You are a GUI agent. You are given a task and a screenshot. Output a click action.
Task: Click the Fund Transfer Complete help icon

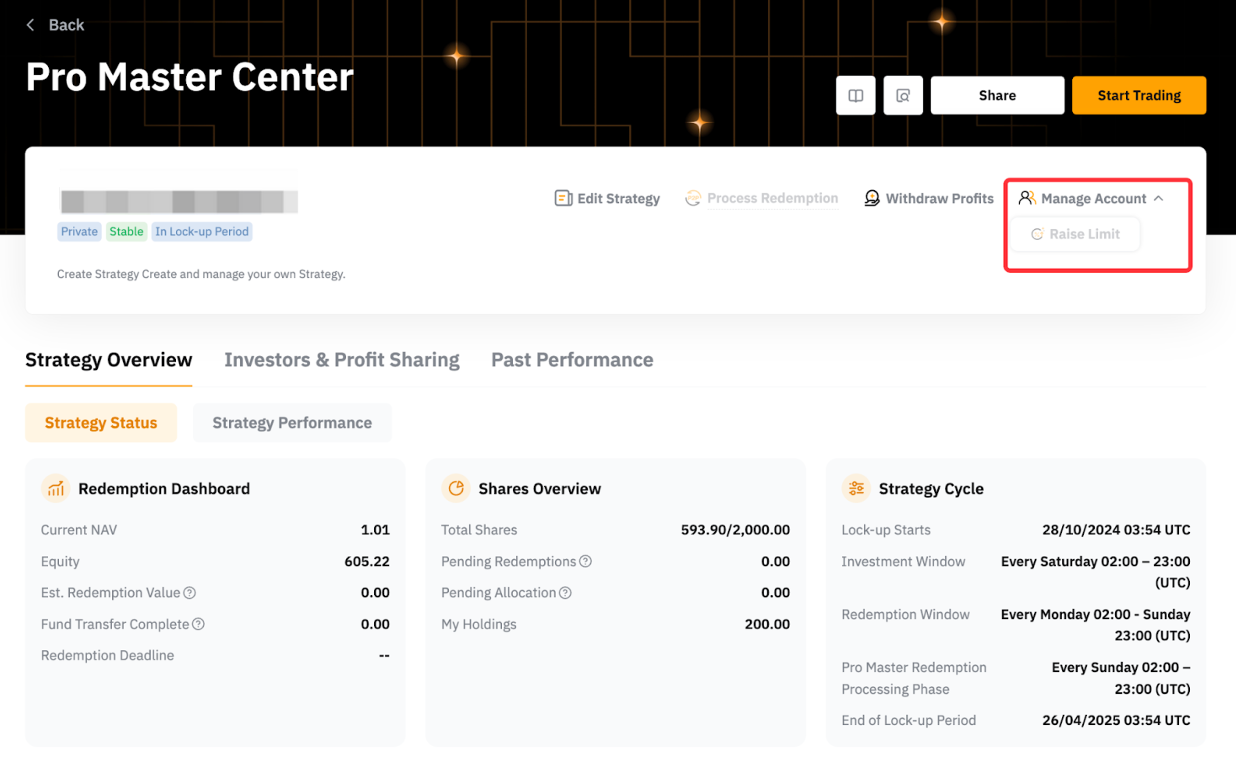coord(198,624)
